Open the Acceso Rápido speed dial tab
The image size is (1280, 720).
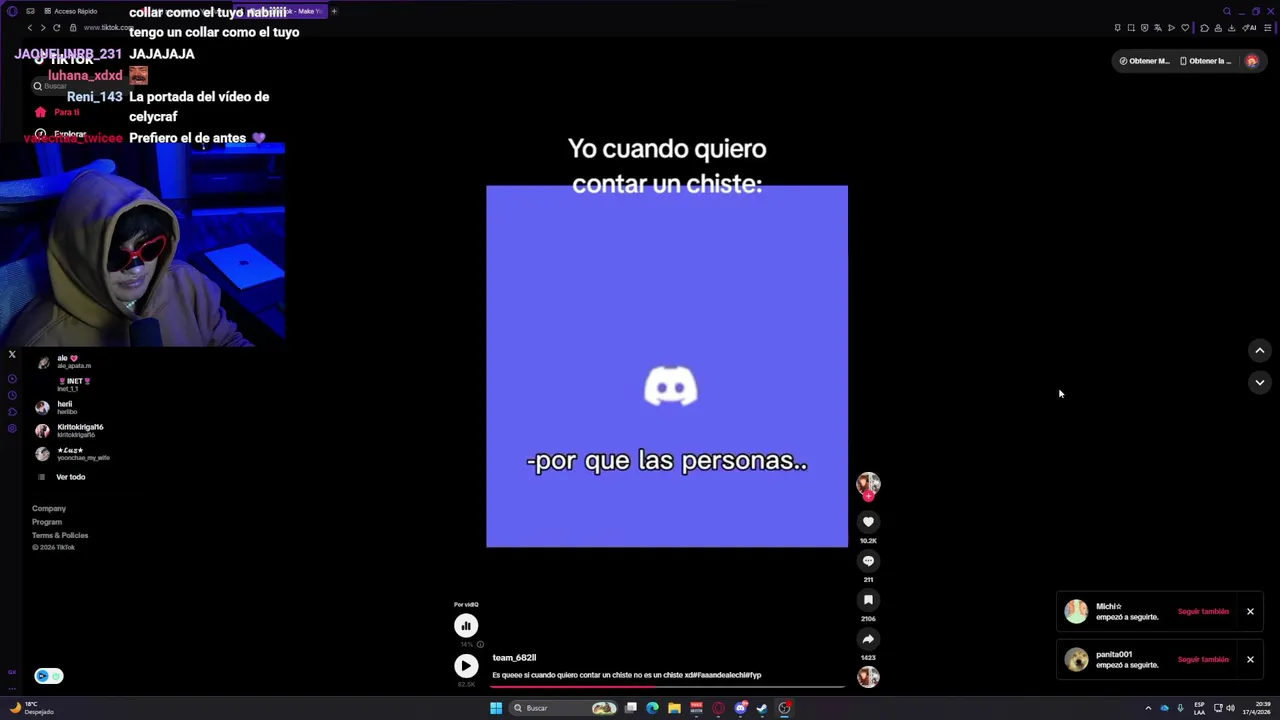pos(71,11)
